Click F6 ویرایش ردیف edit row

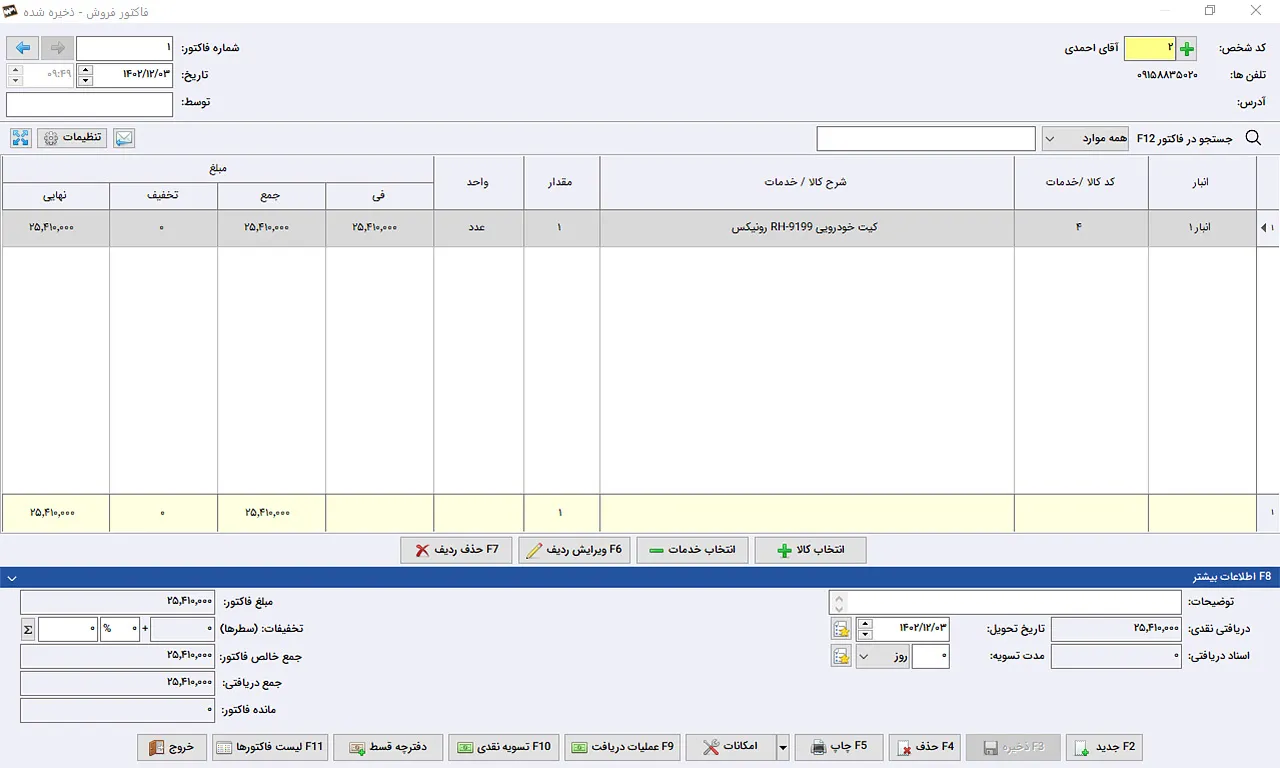[574, 550]
